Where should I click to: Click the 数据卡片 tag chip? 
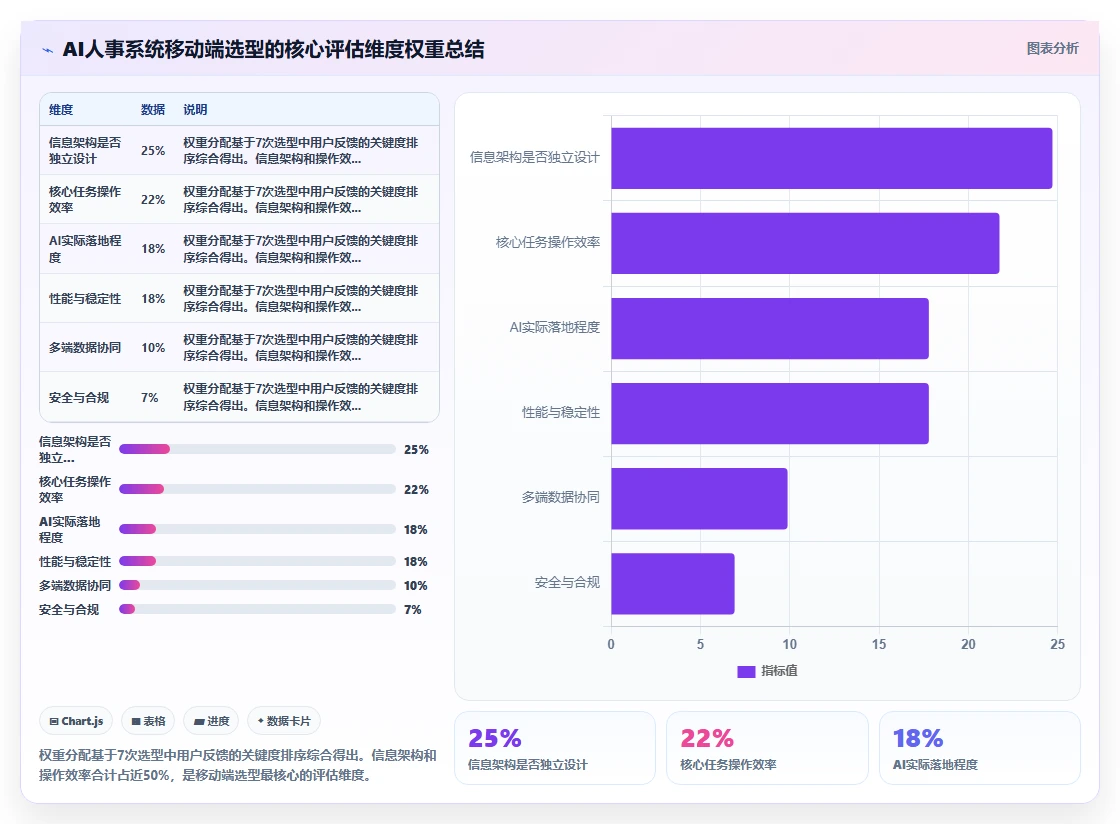click(x=284, y=721)
